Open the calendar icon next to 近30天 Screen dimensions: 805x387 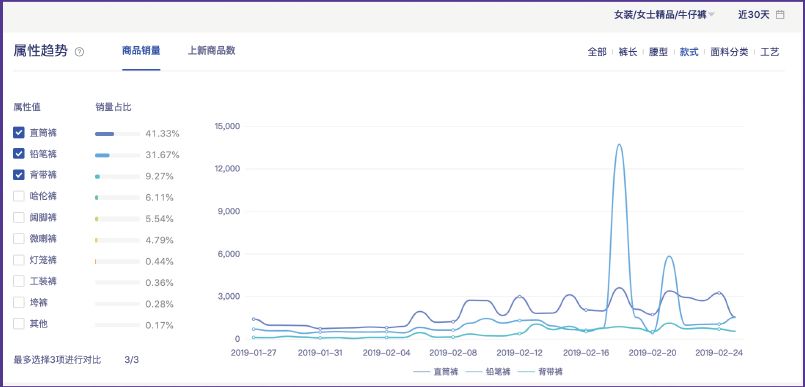coord(780,15)
